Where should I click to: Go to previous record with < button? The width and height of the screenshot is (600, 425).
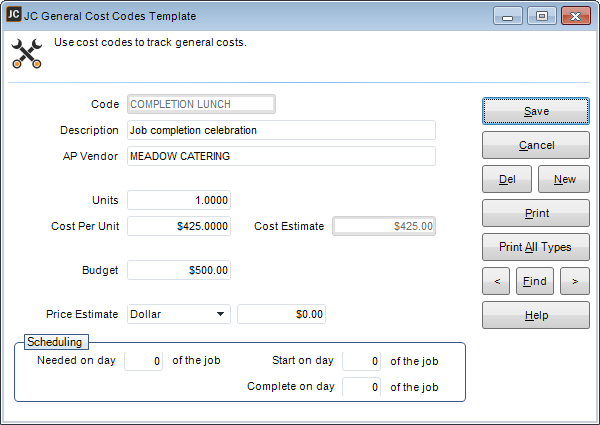point(496,281)
